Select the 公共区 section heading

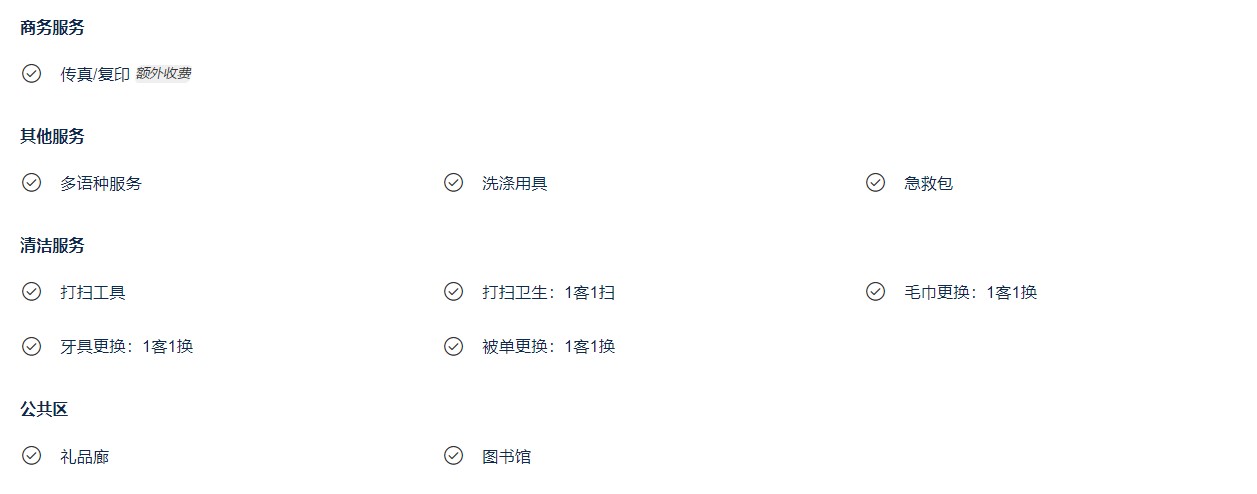pos(44,410)
